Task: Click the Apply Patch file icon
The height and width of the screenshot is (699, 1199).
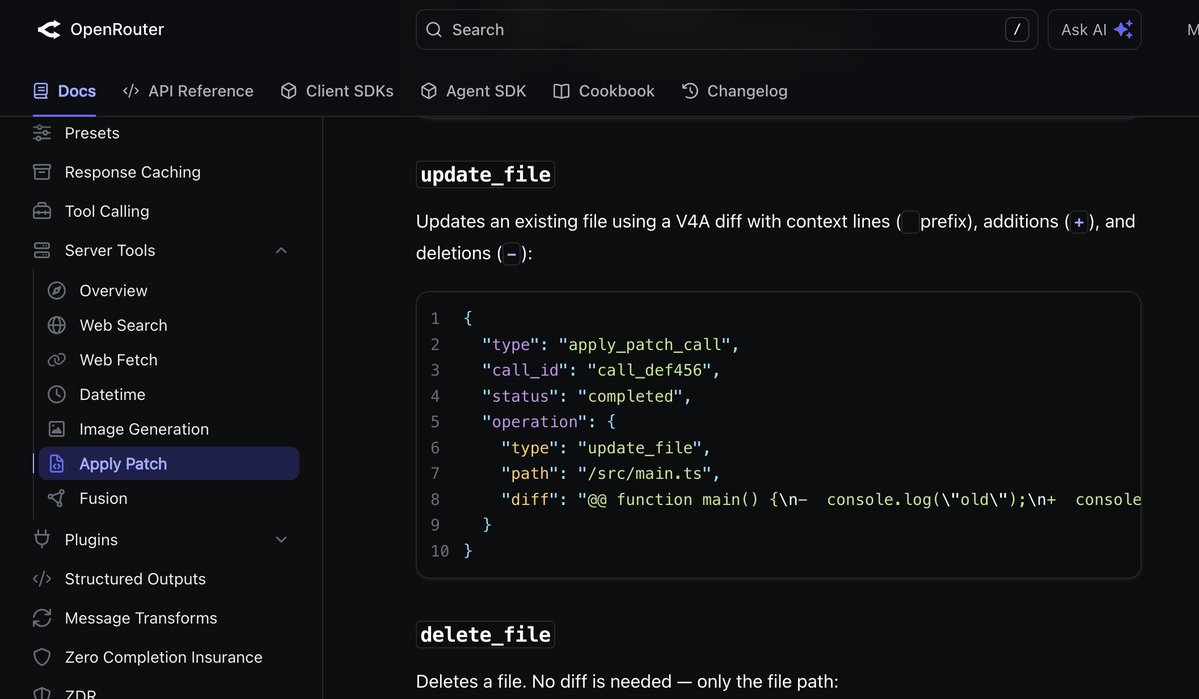Action: pos(57,463)
